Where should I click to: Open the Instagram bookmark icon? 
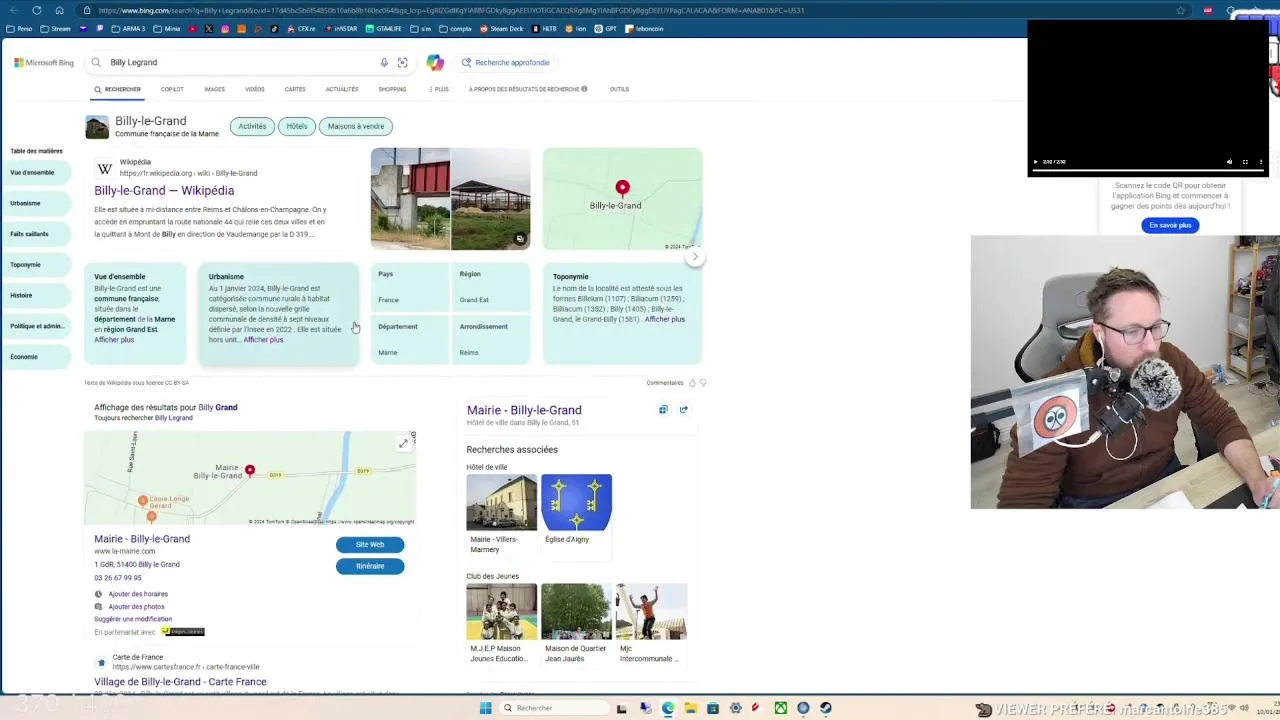(225, 29)
